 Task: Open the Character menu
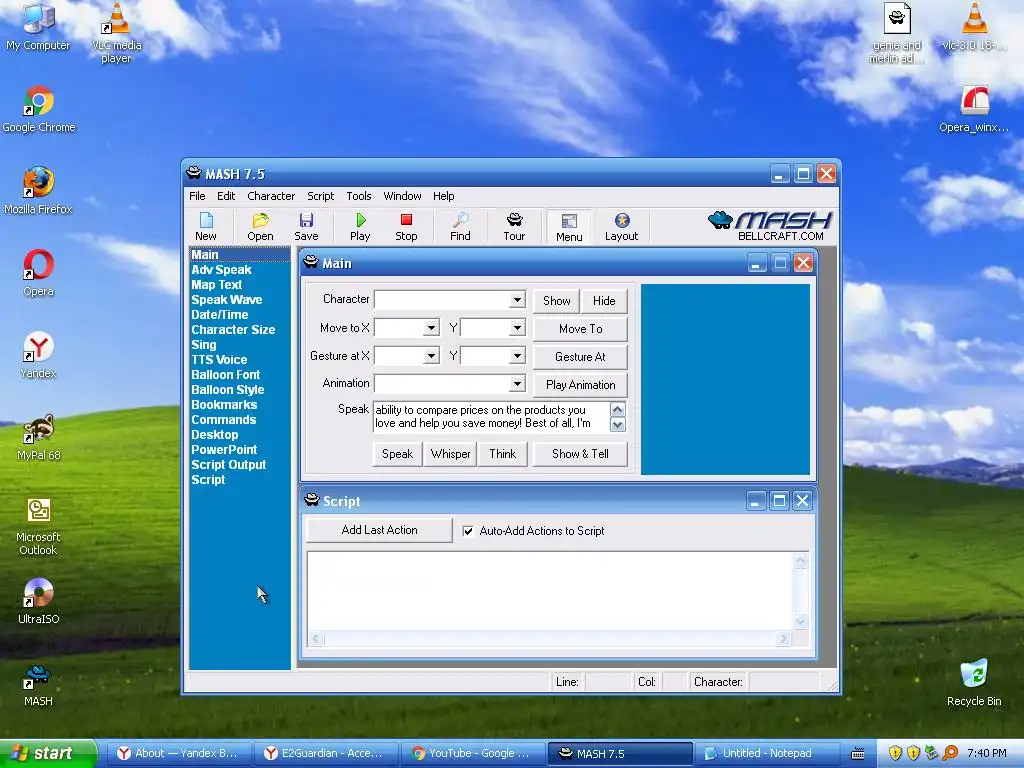pyautogui.click(x=271, y=196)
